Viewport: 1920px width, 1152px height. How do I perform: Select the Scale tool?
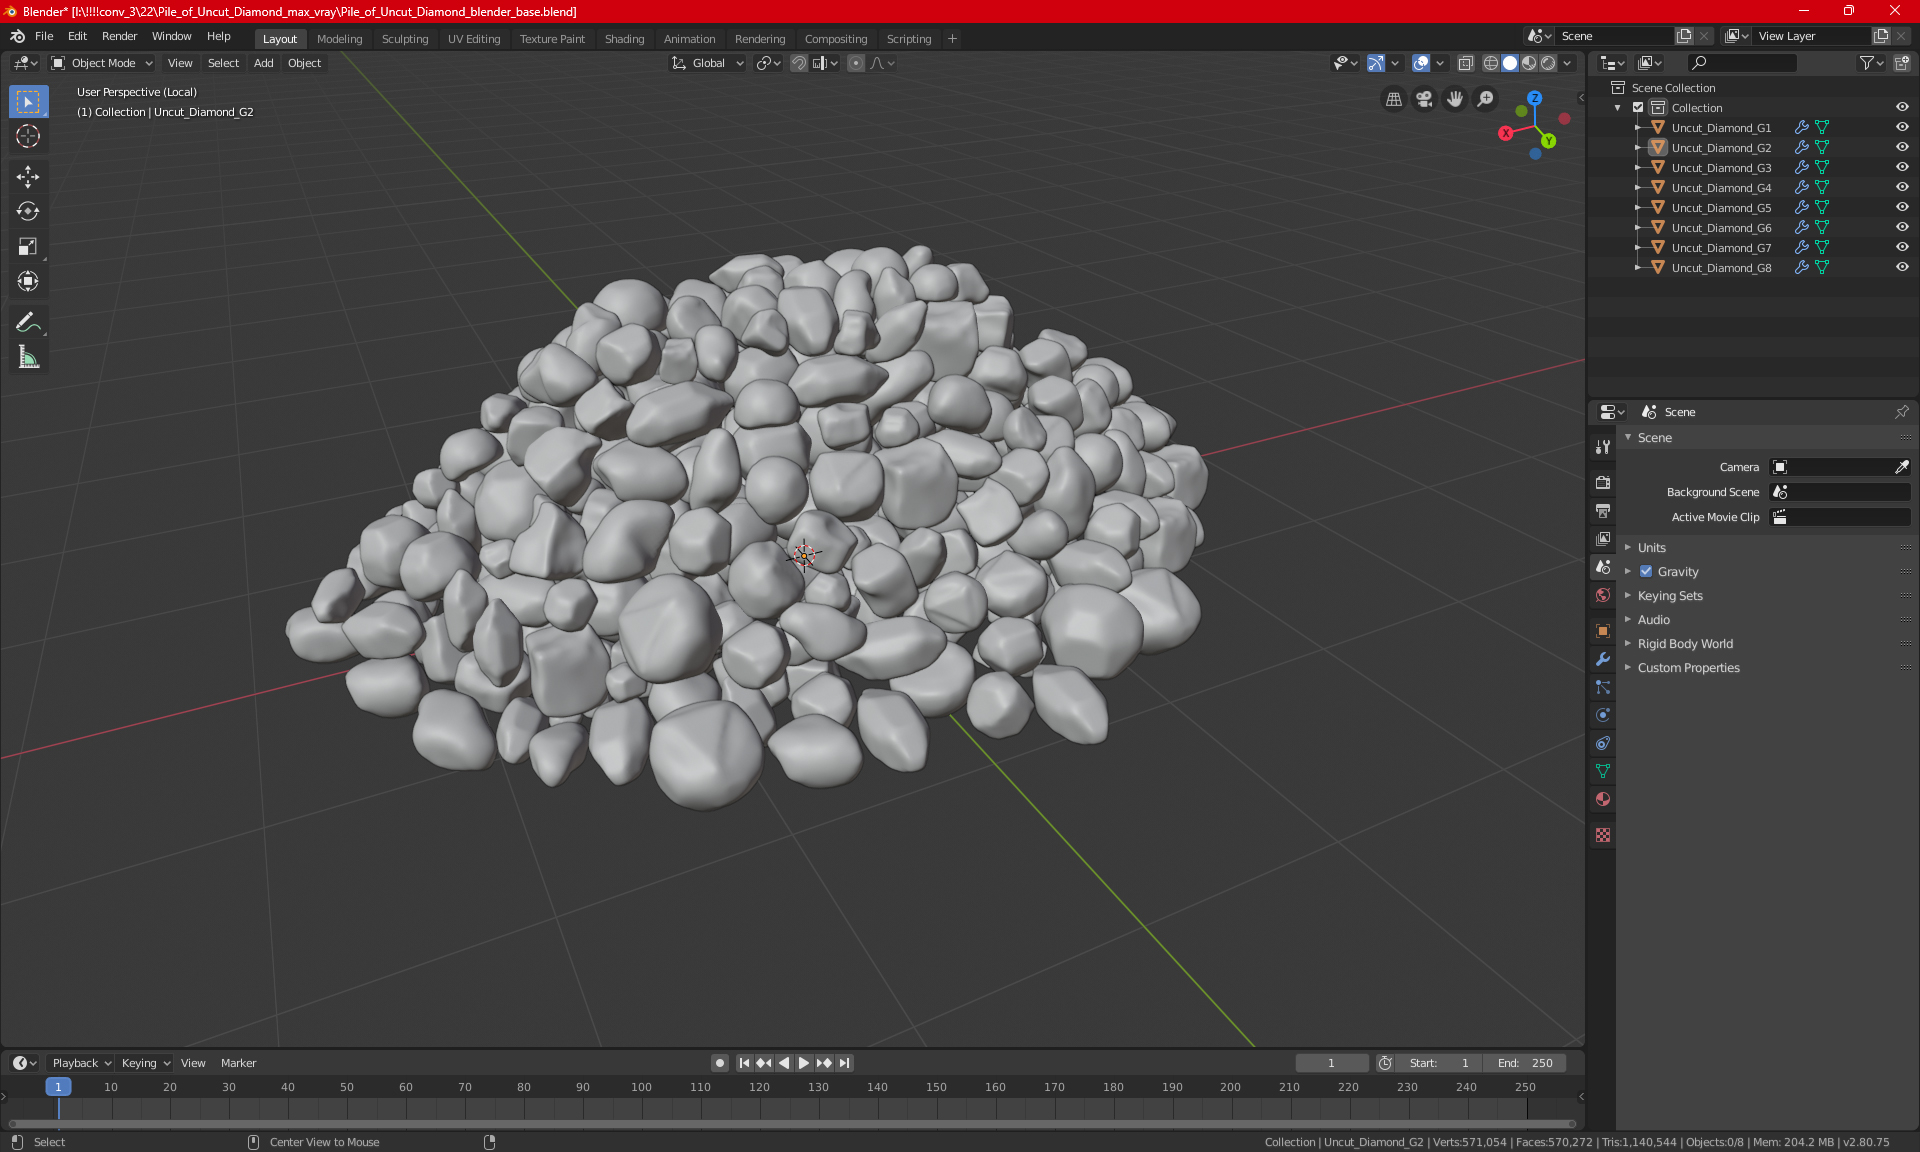point(28,246)
